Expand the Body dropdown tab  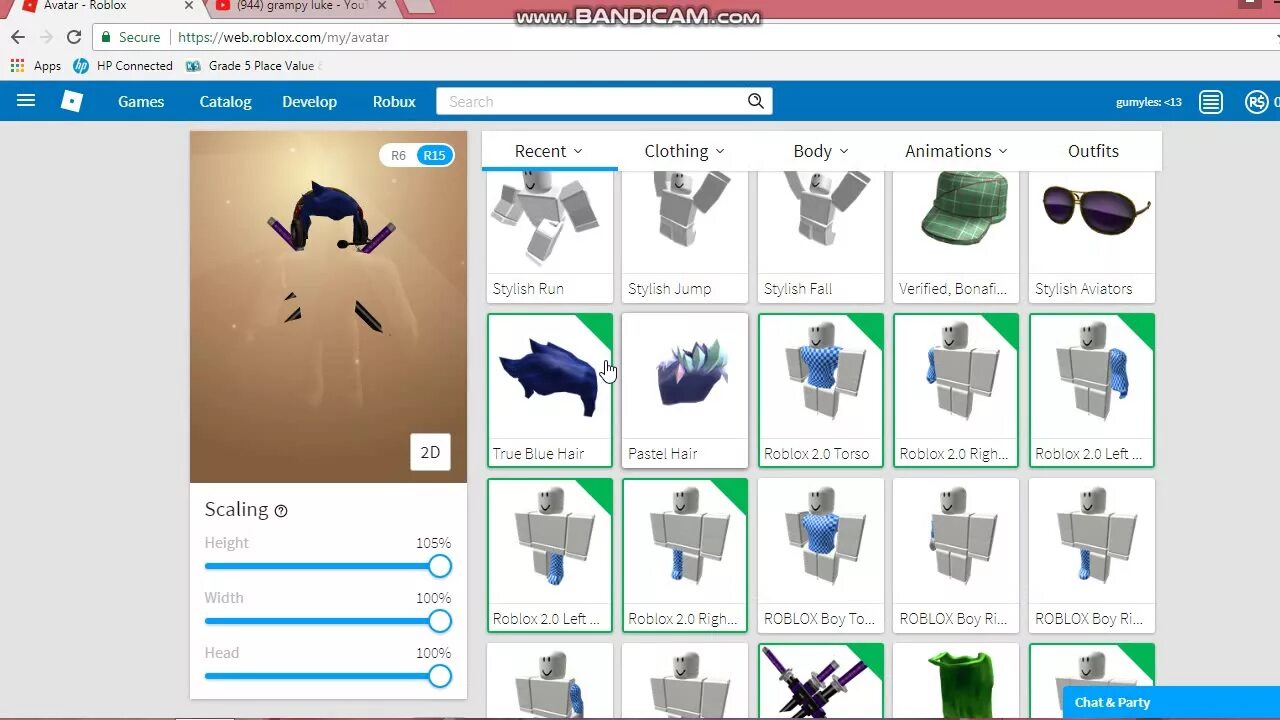pyautogui.click(x=821, y=151)
